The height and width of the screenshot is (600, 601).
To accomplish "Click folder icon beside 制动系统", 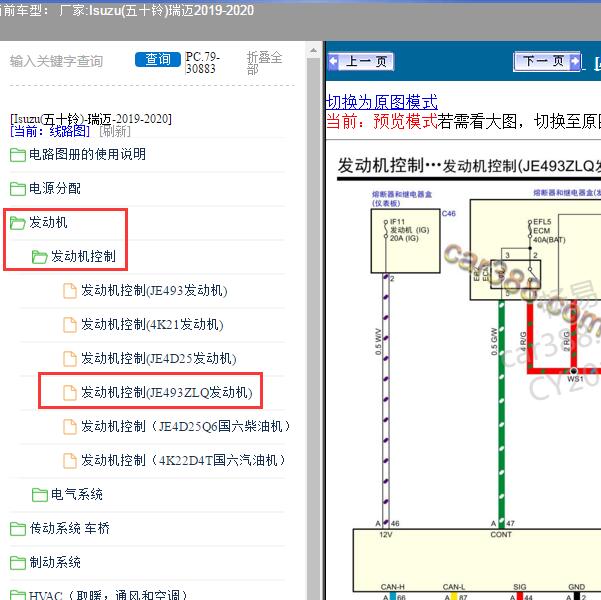I will click(x=18, y=563).
